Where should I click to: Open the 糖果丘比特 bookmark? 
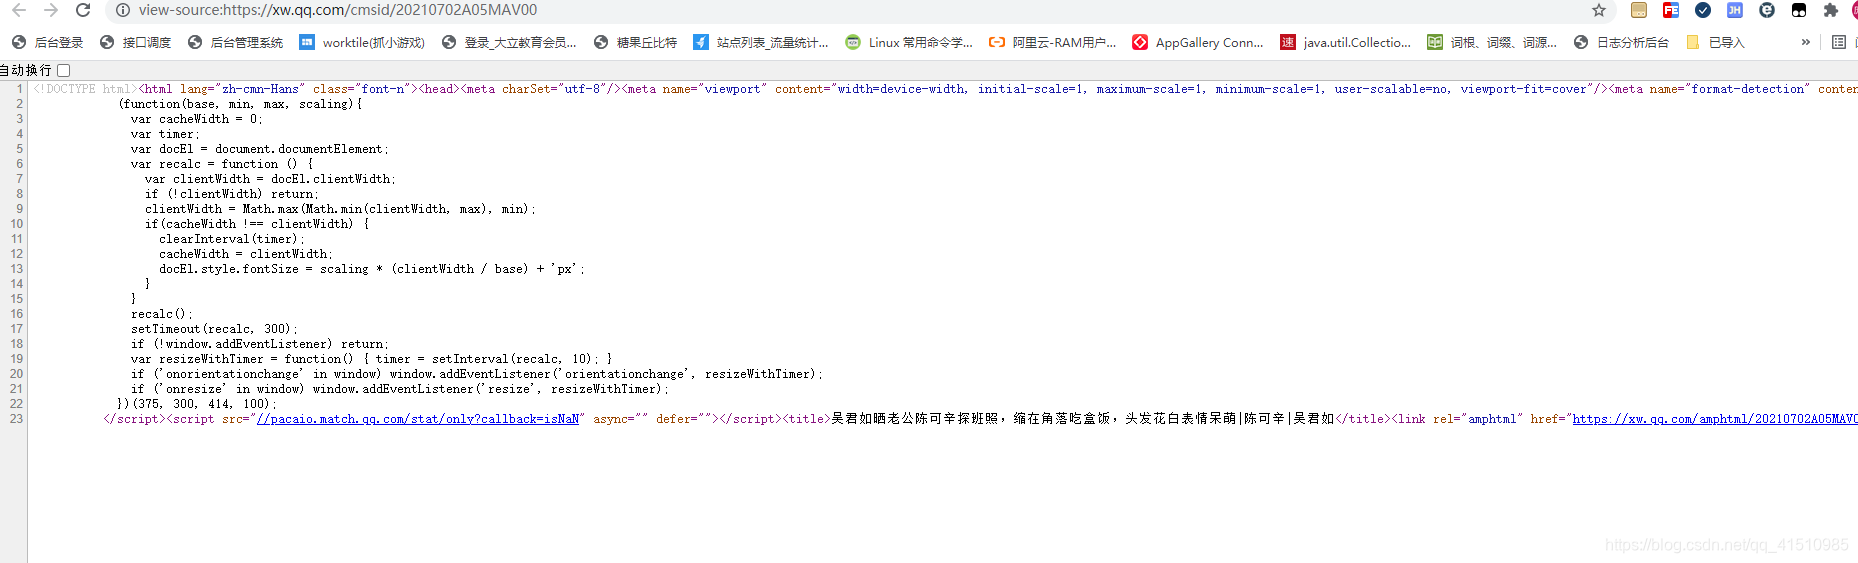[635, 42]
